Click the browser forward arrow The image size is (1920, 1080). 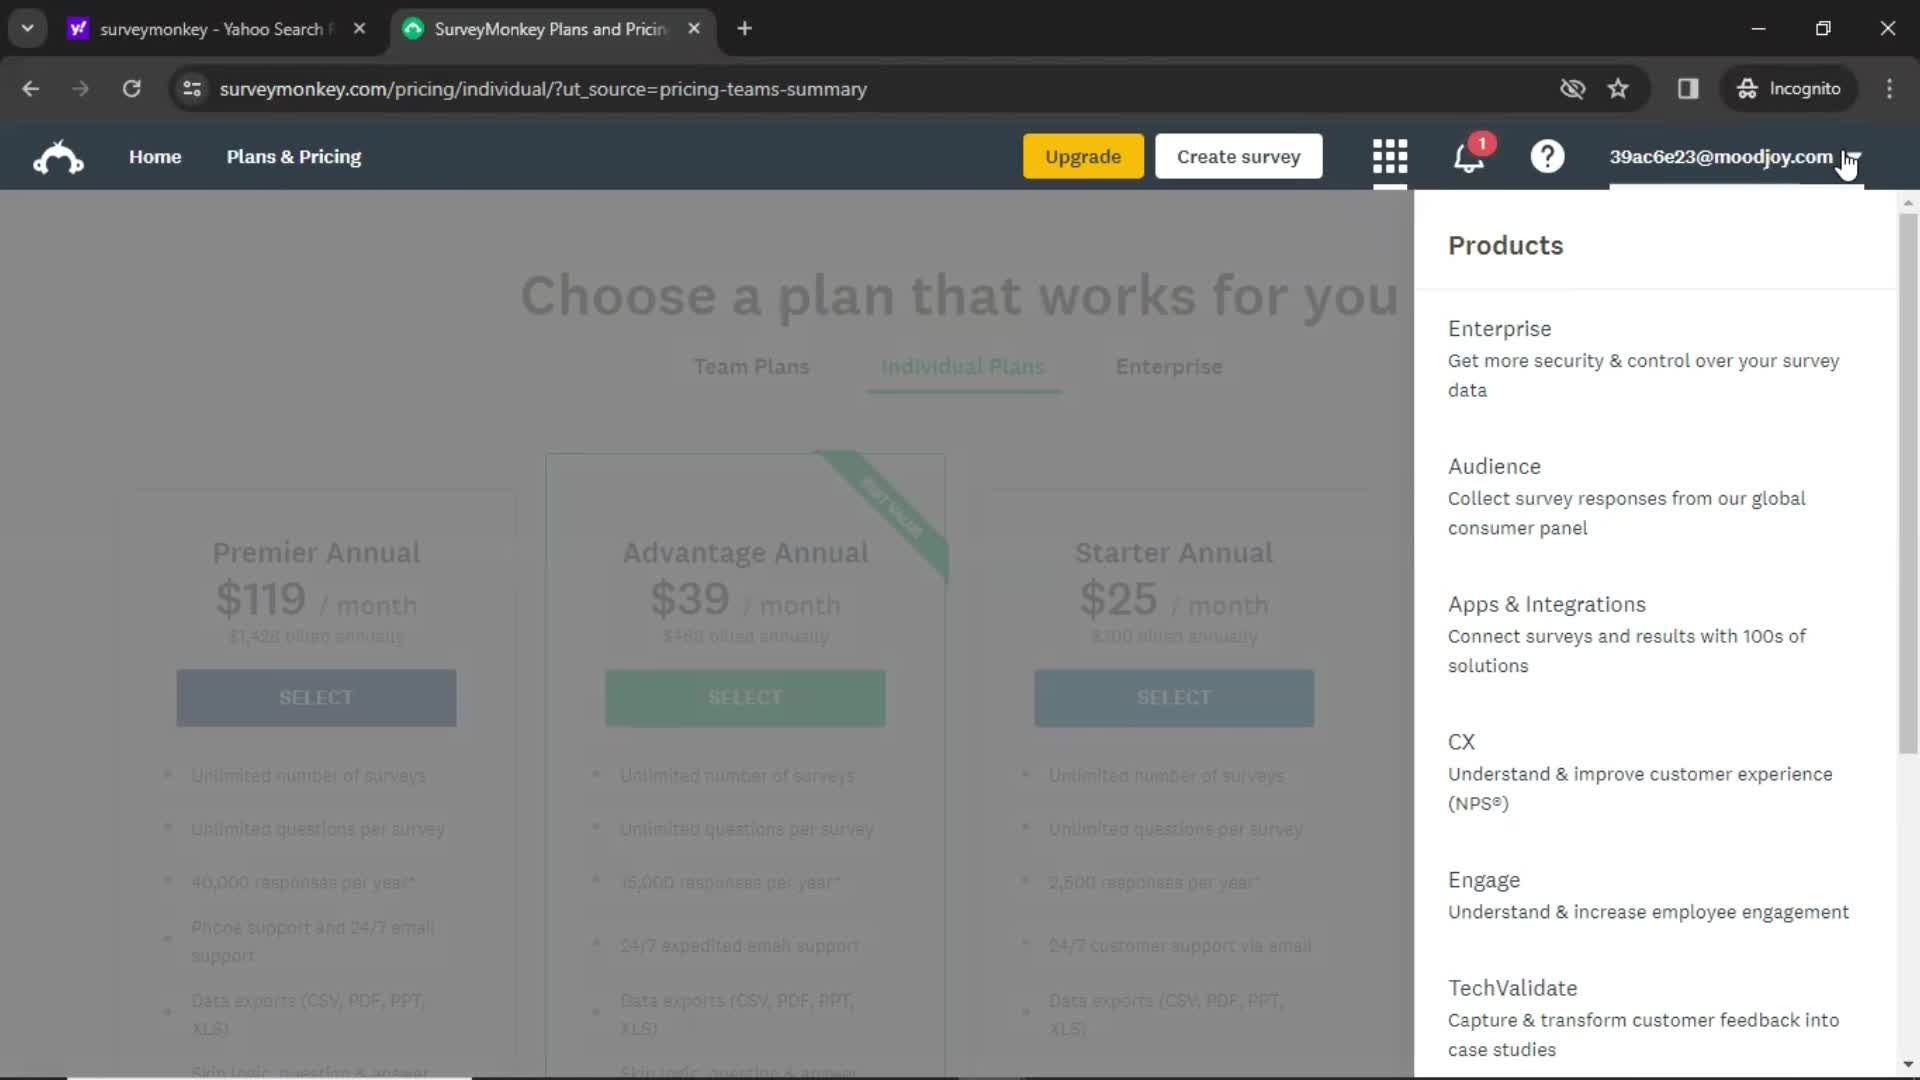pos(81,89)
